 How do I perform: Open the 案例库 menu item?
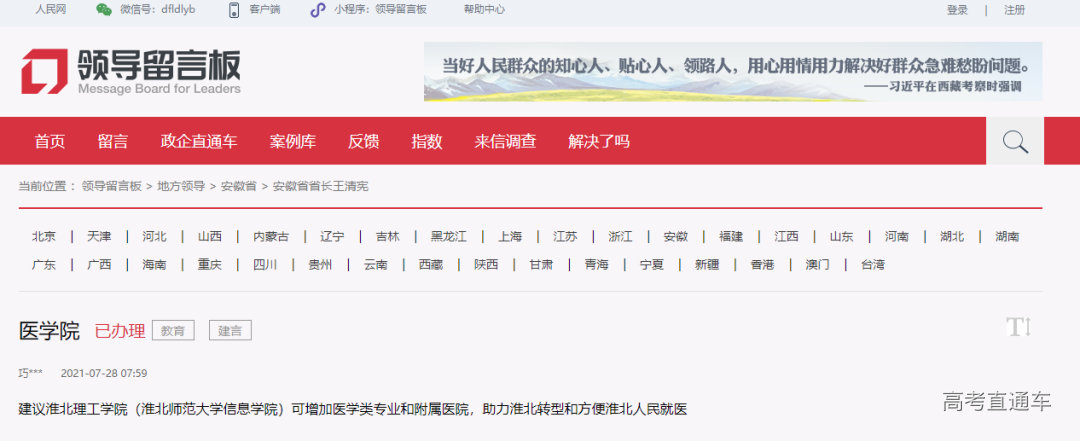pyautogui.click(x=292, y=142)
